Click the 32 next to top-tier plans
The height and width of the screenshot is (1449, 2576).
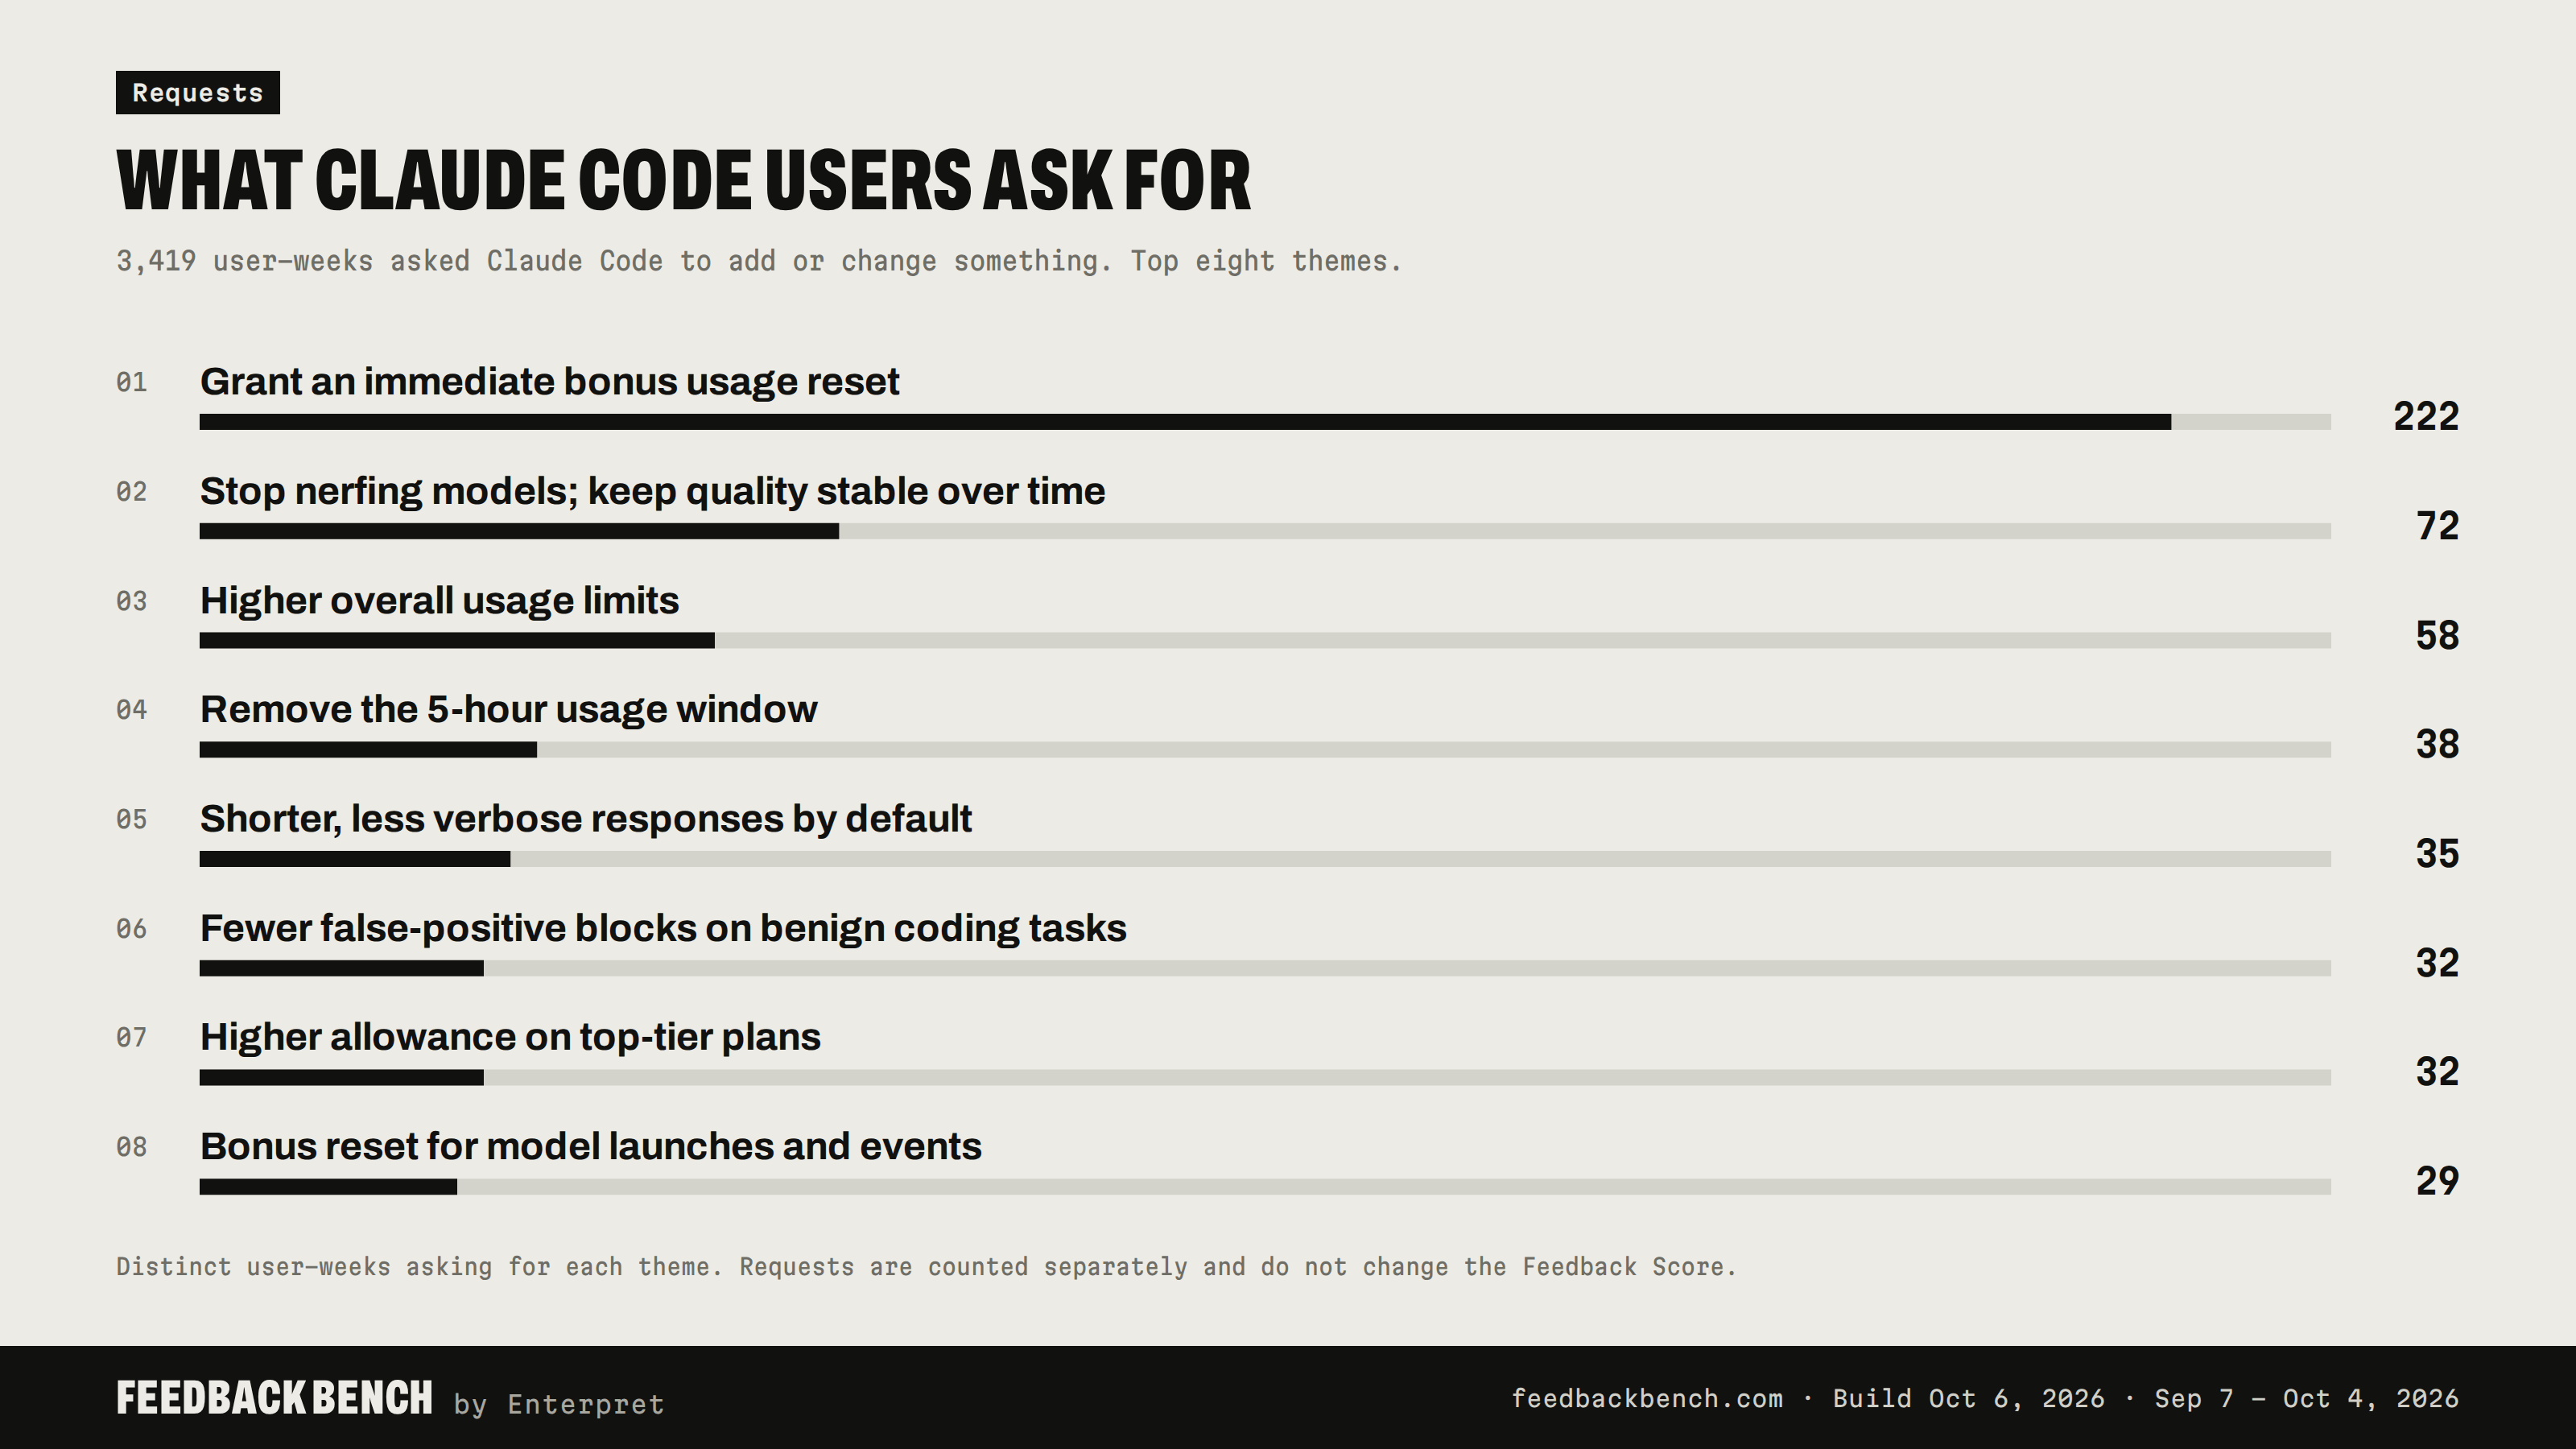click(x=2437, y=1072)
